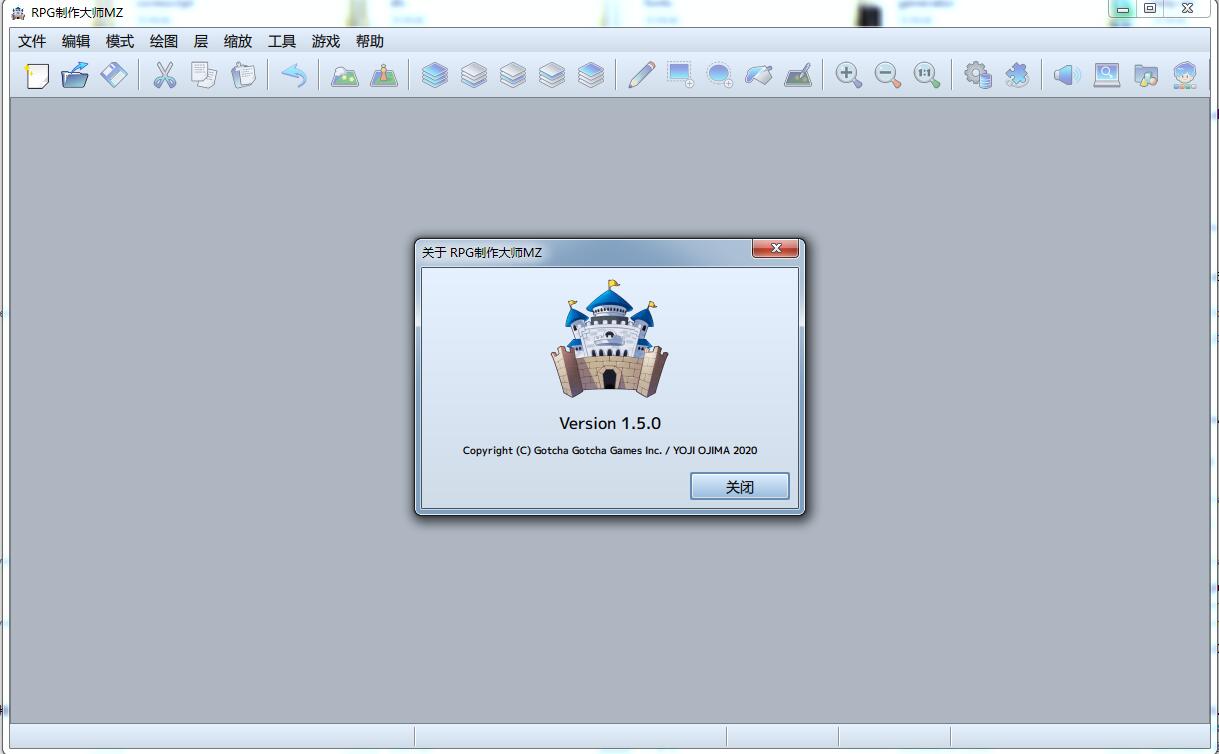Select the all-blue Automatic layer icon
Viewport: 1219px width, 754px height.
tap(435, 75)
